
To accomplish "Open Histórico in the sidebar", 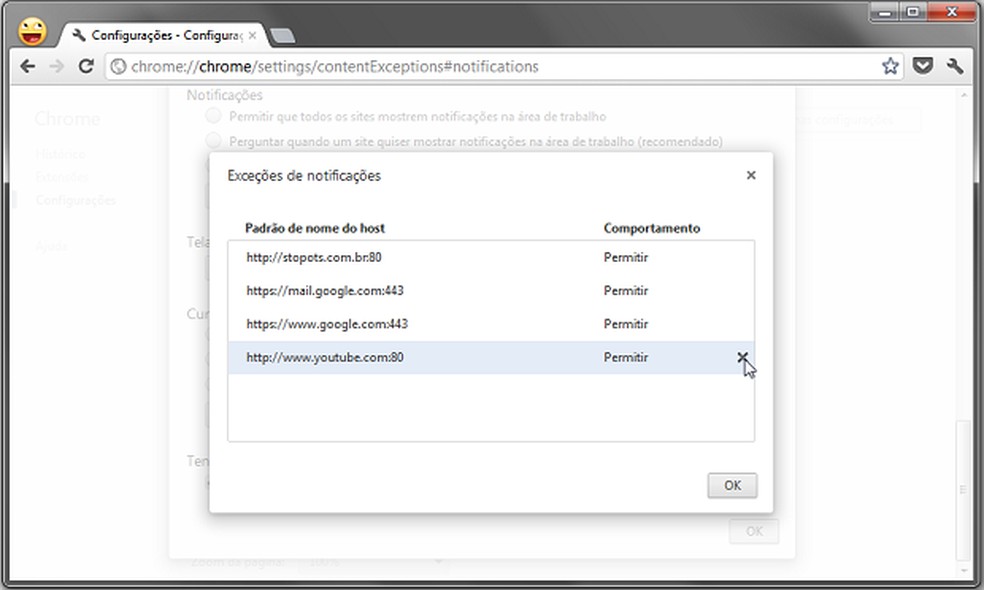I will tap(60, 153).
